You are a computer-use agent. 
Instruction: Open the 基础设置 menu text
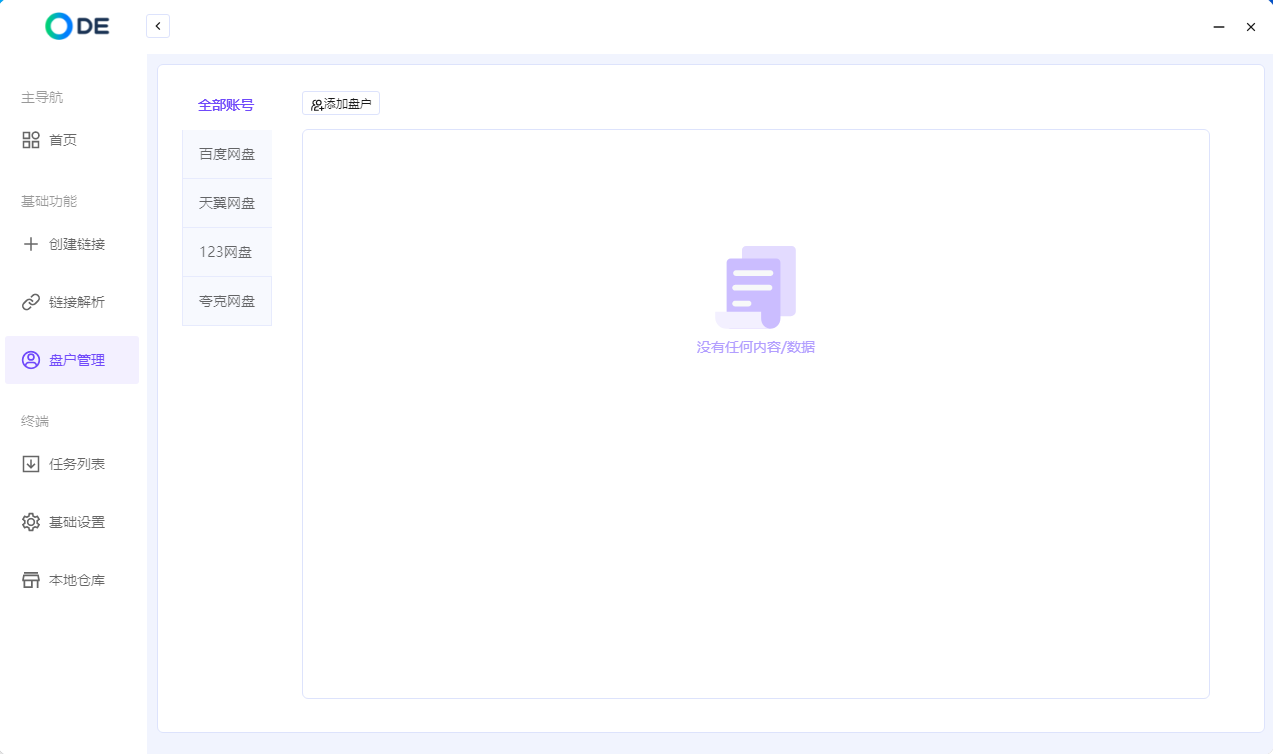tap(77, 522)
